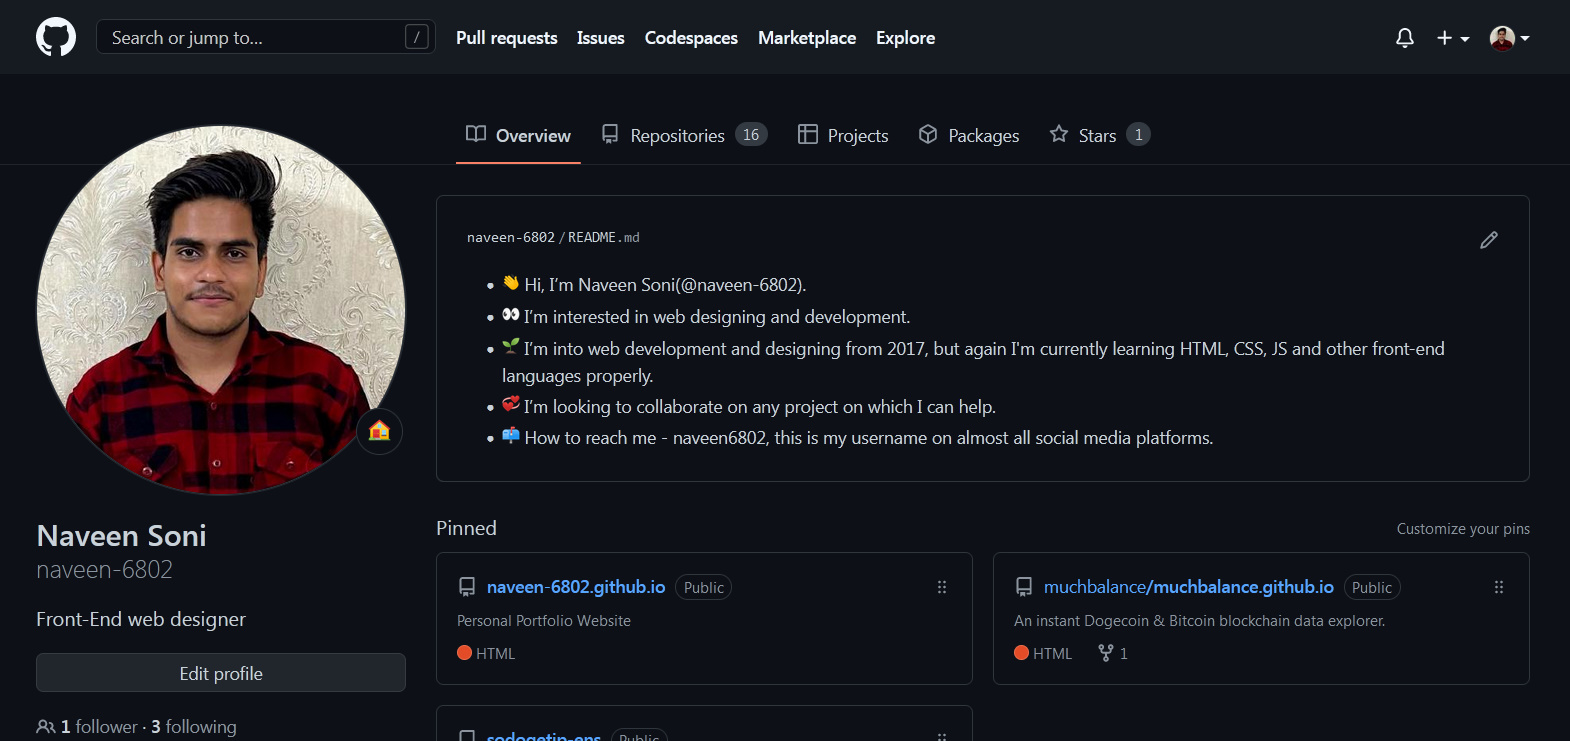Screen dimensions: 1570x741
Task: Click the large profile photo
Action: 221,310
